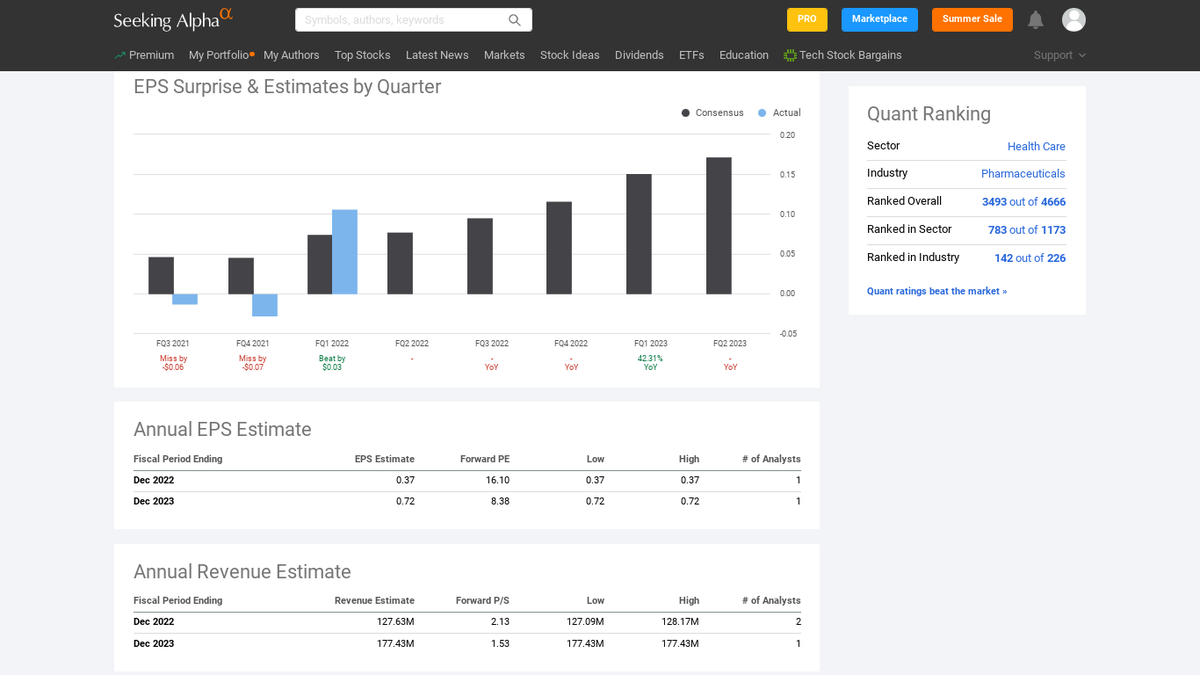Open the Premium menu item
Viewport: 1200px width, 675px height.
[x=151, y=55]
